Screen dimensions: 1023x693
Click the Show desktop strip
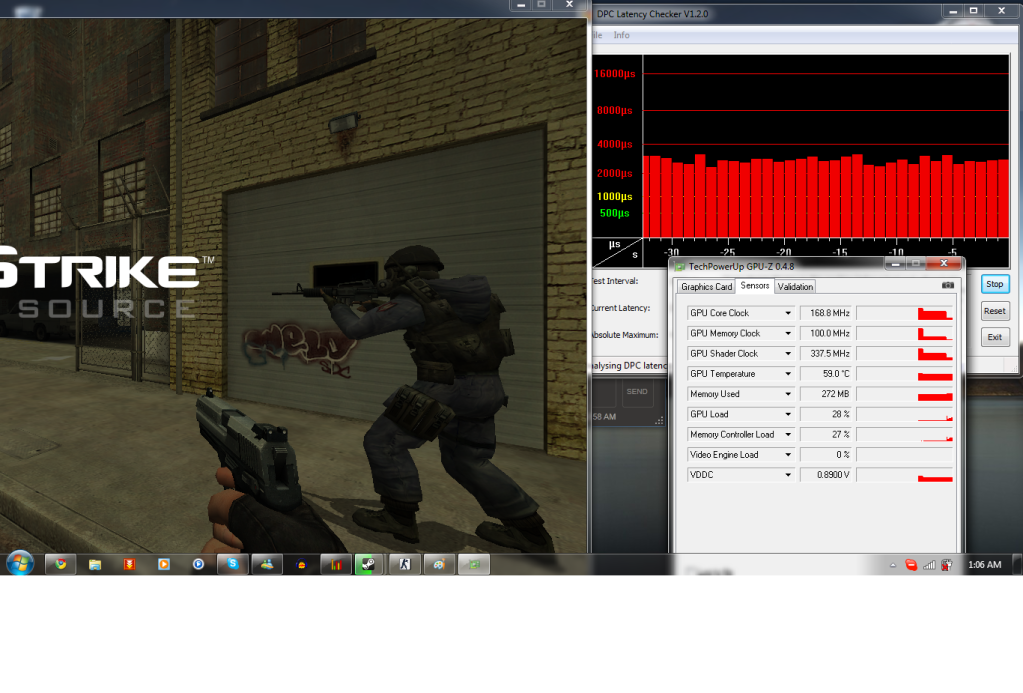[1017, 564]
